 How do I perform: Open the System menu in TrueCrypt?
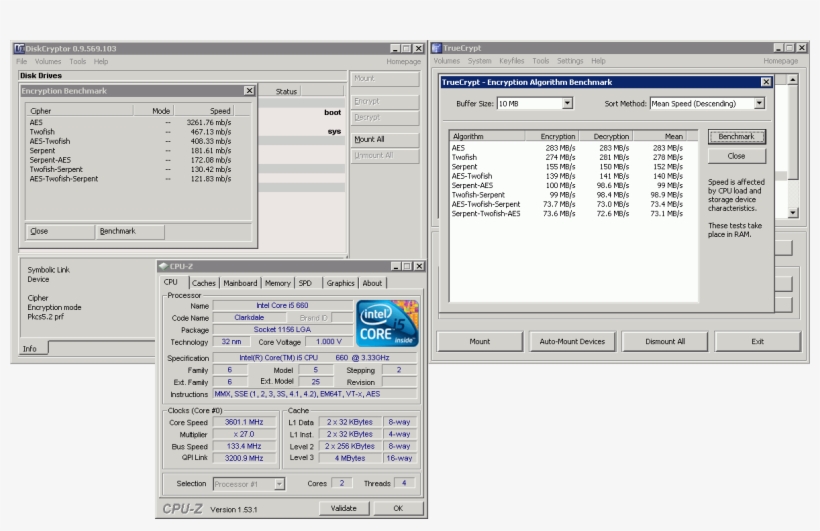[480, 61]
